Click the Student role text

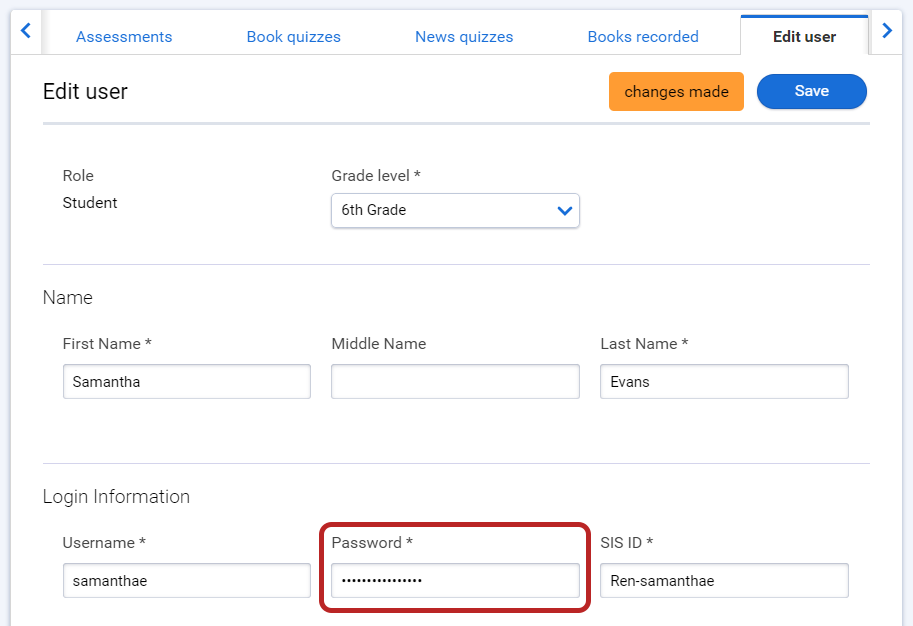(90, 203)
